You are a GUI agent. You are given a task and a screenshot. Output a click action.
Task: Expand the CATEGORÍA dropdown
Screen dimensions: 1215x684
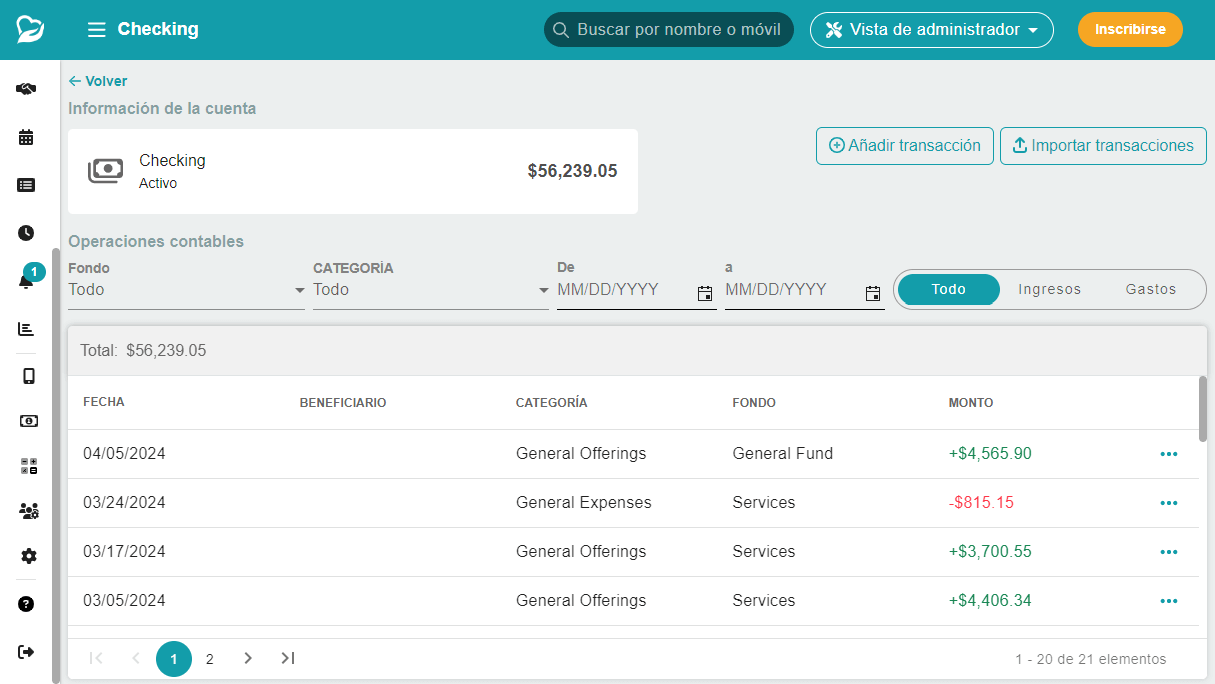click(431, 290)
